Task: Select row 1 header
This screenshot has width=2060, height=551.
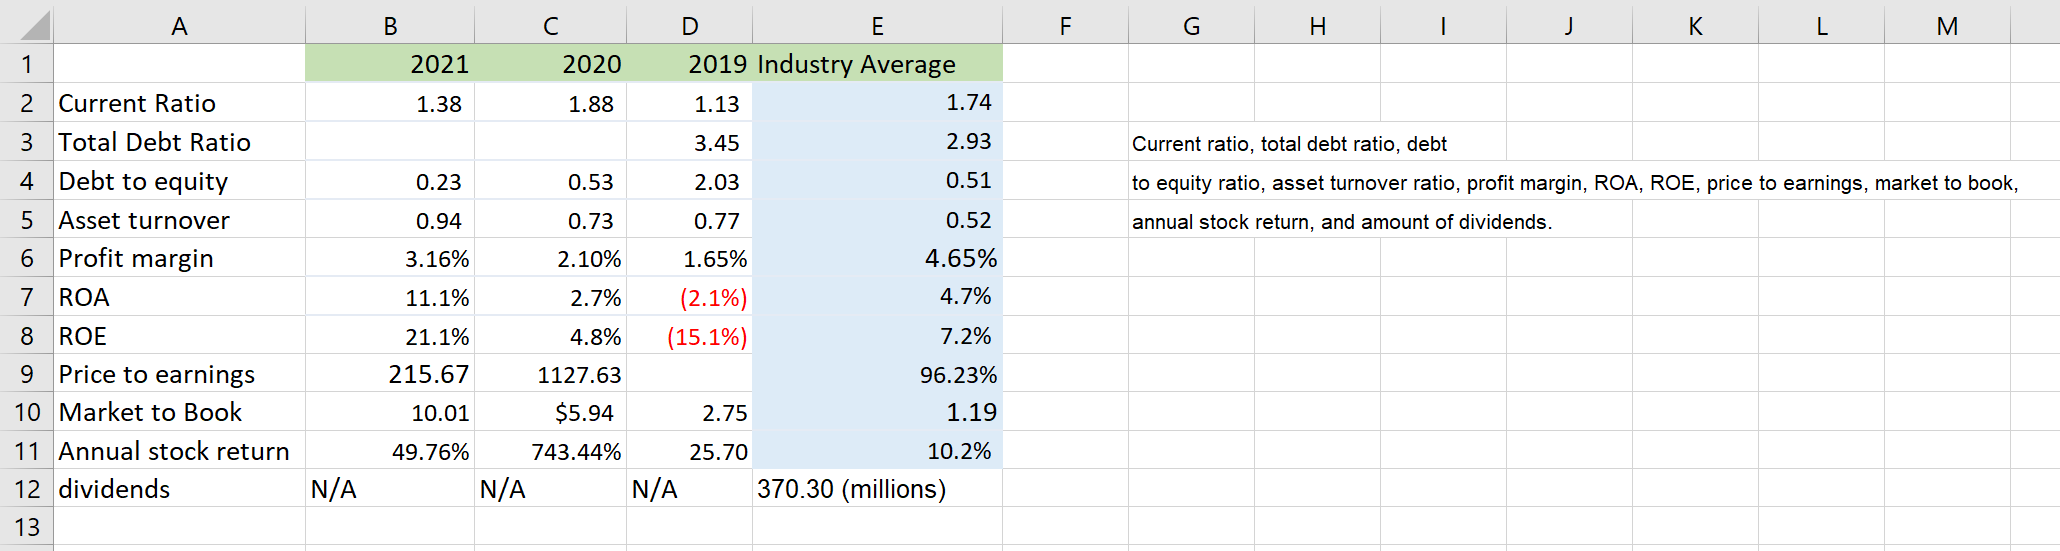Action: [x=27, y=64]
